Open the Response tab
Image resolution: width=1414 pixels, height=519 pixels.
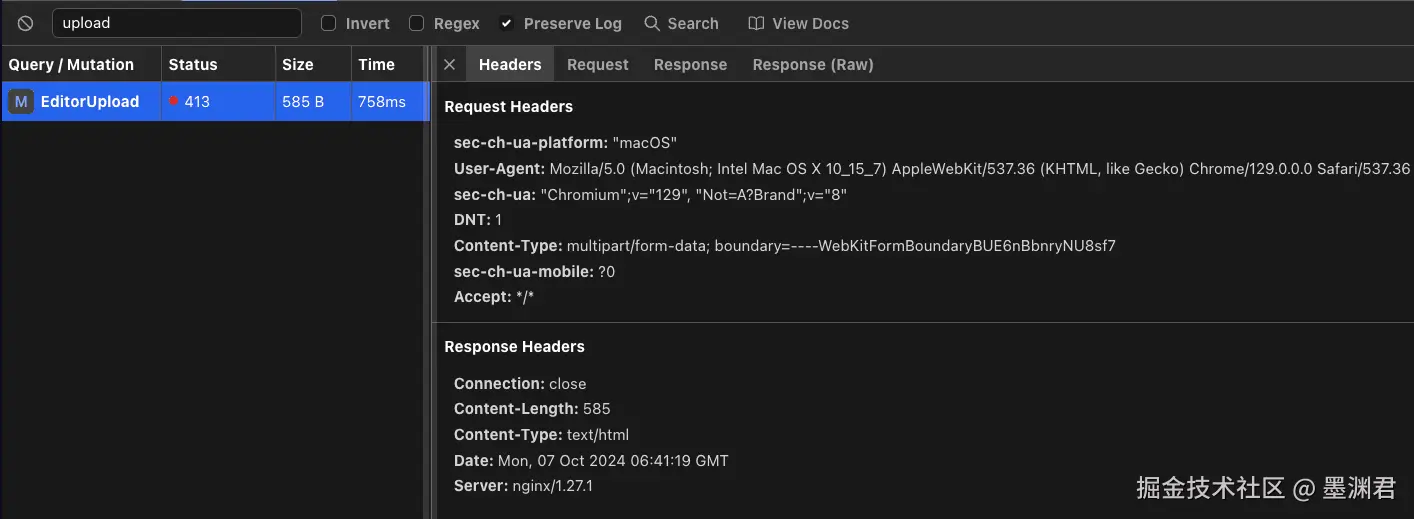point(690,64)
